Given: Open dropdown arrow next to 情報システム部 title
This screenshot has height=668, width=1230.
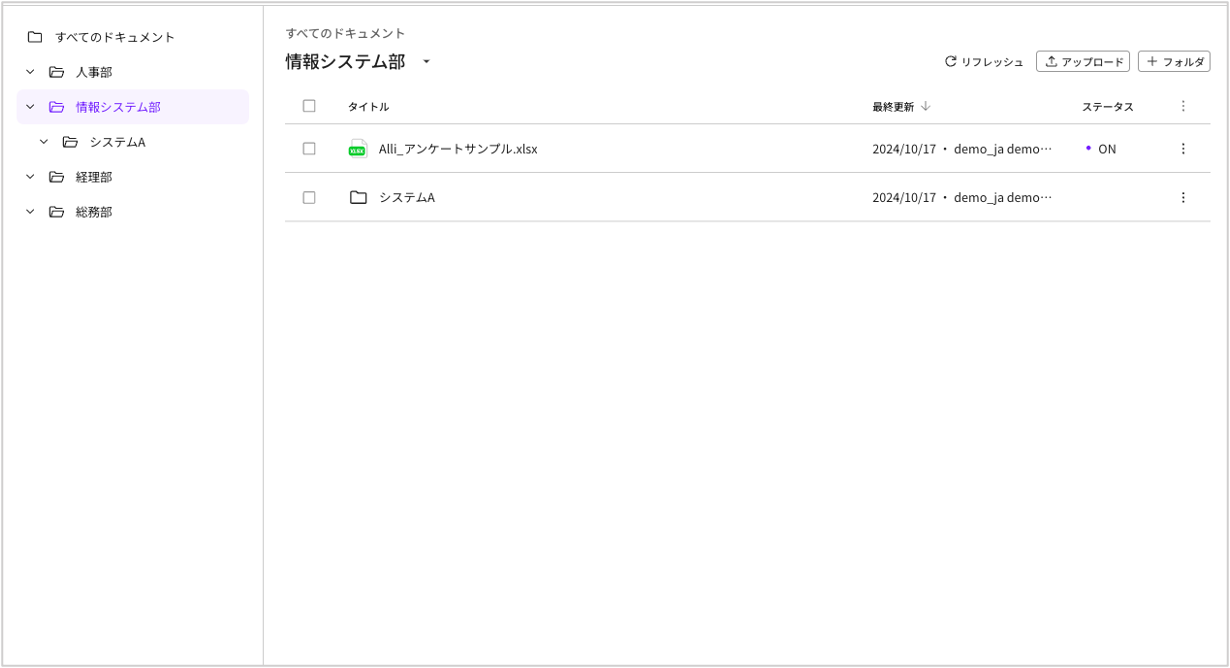Looking at the screenshot, I should 426,62.
